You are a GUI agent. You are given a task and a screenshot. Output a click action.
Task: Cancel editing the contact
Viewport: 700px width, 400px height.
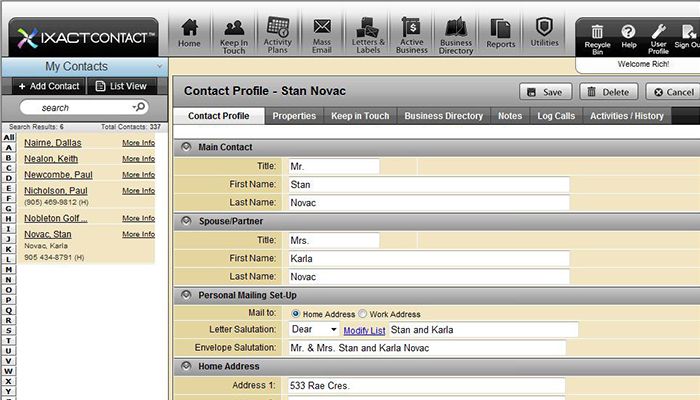point(673,92)
